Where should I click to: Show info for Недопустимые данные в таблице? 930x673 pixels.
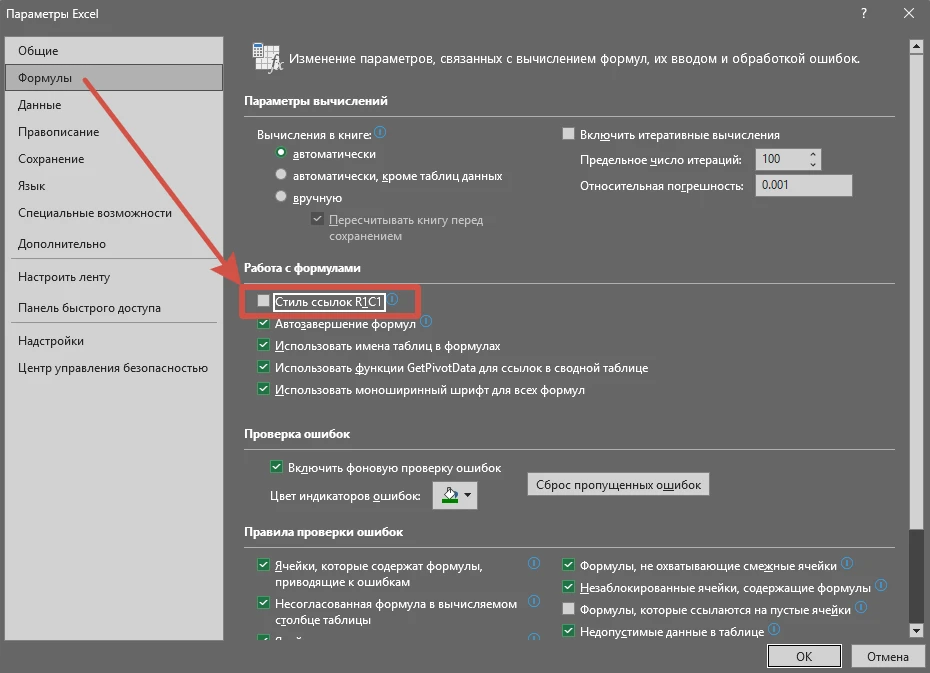[x=774, y=629]
